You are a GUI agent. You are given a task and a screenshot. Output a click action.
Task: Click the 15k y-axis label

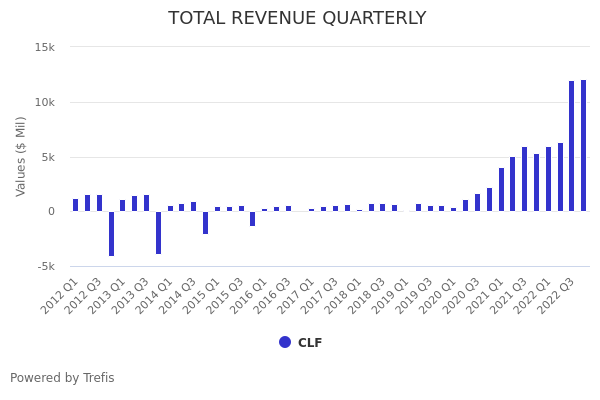tap(44, 47)
